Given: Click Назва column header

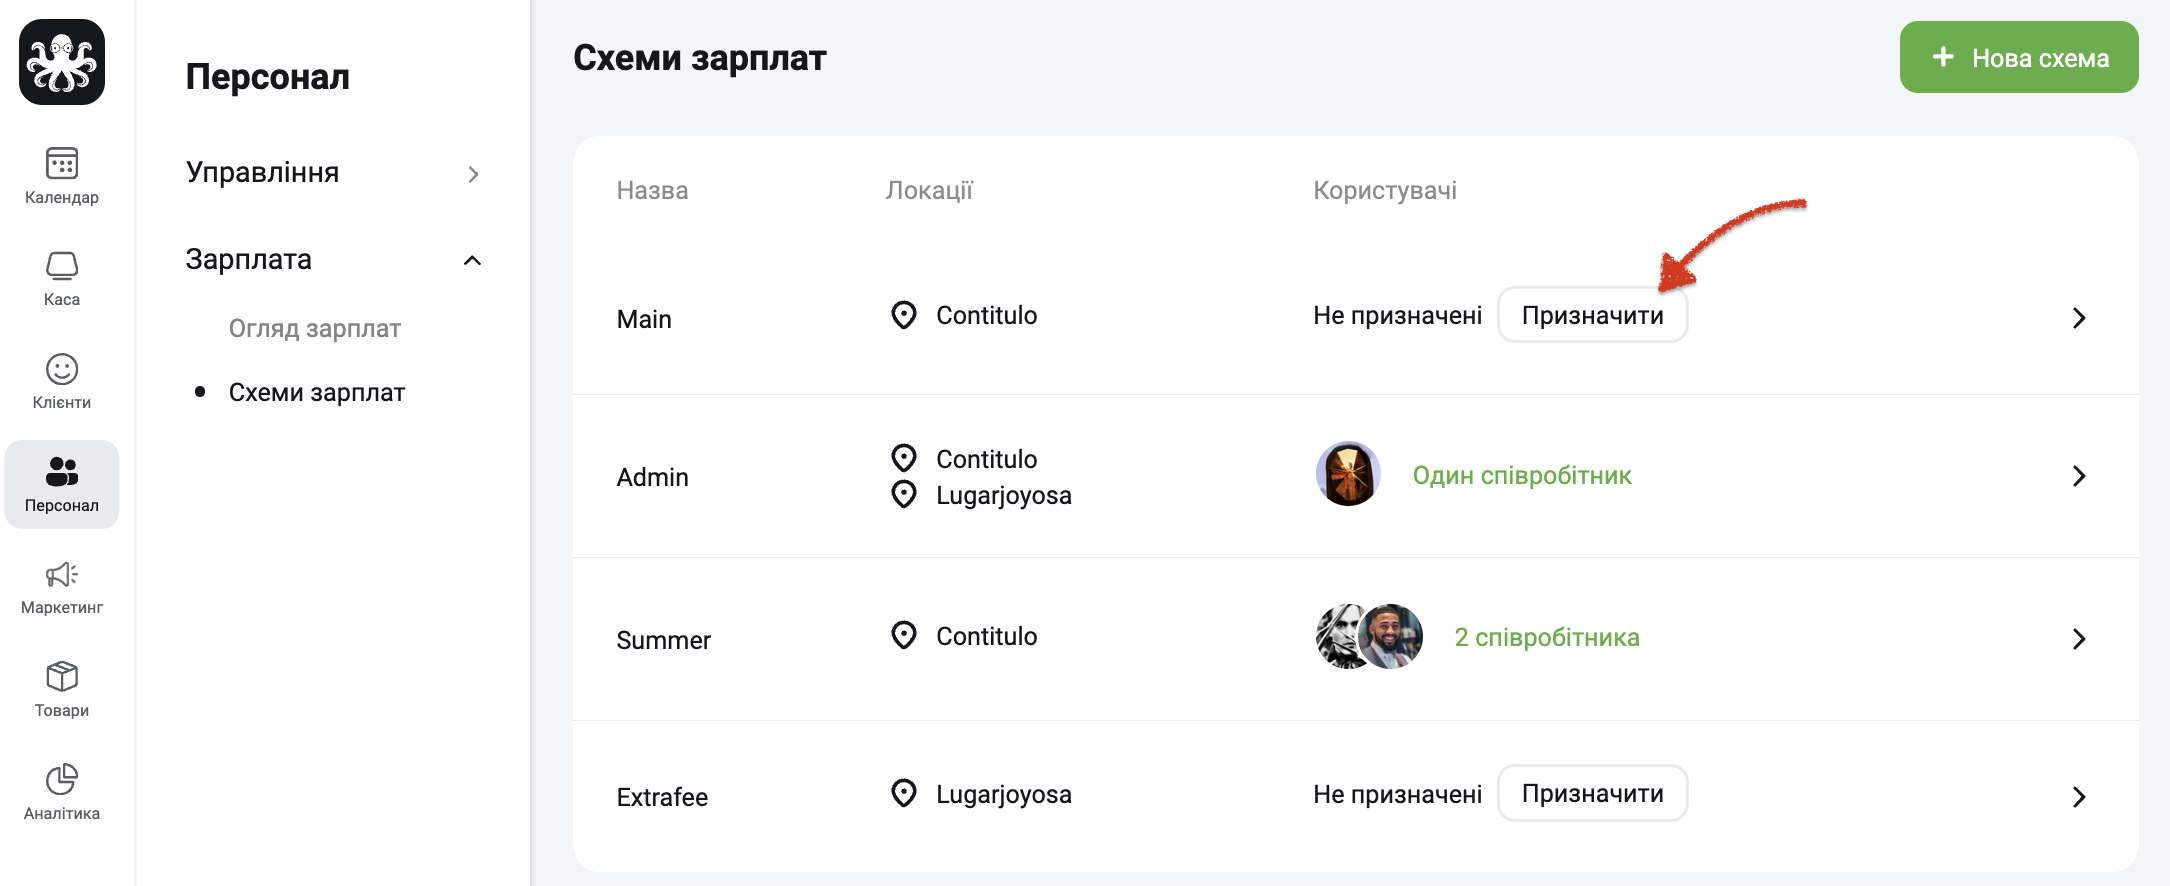Looking at the screenshot, I should pos(652,190).
